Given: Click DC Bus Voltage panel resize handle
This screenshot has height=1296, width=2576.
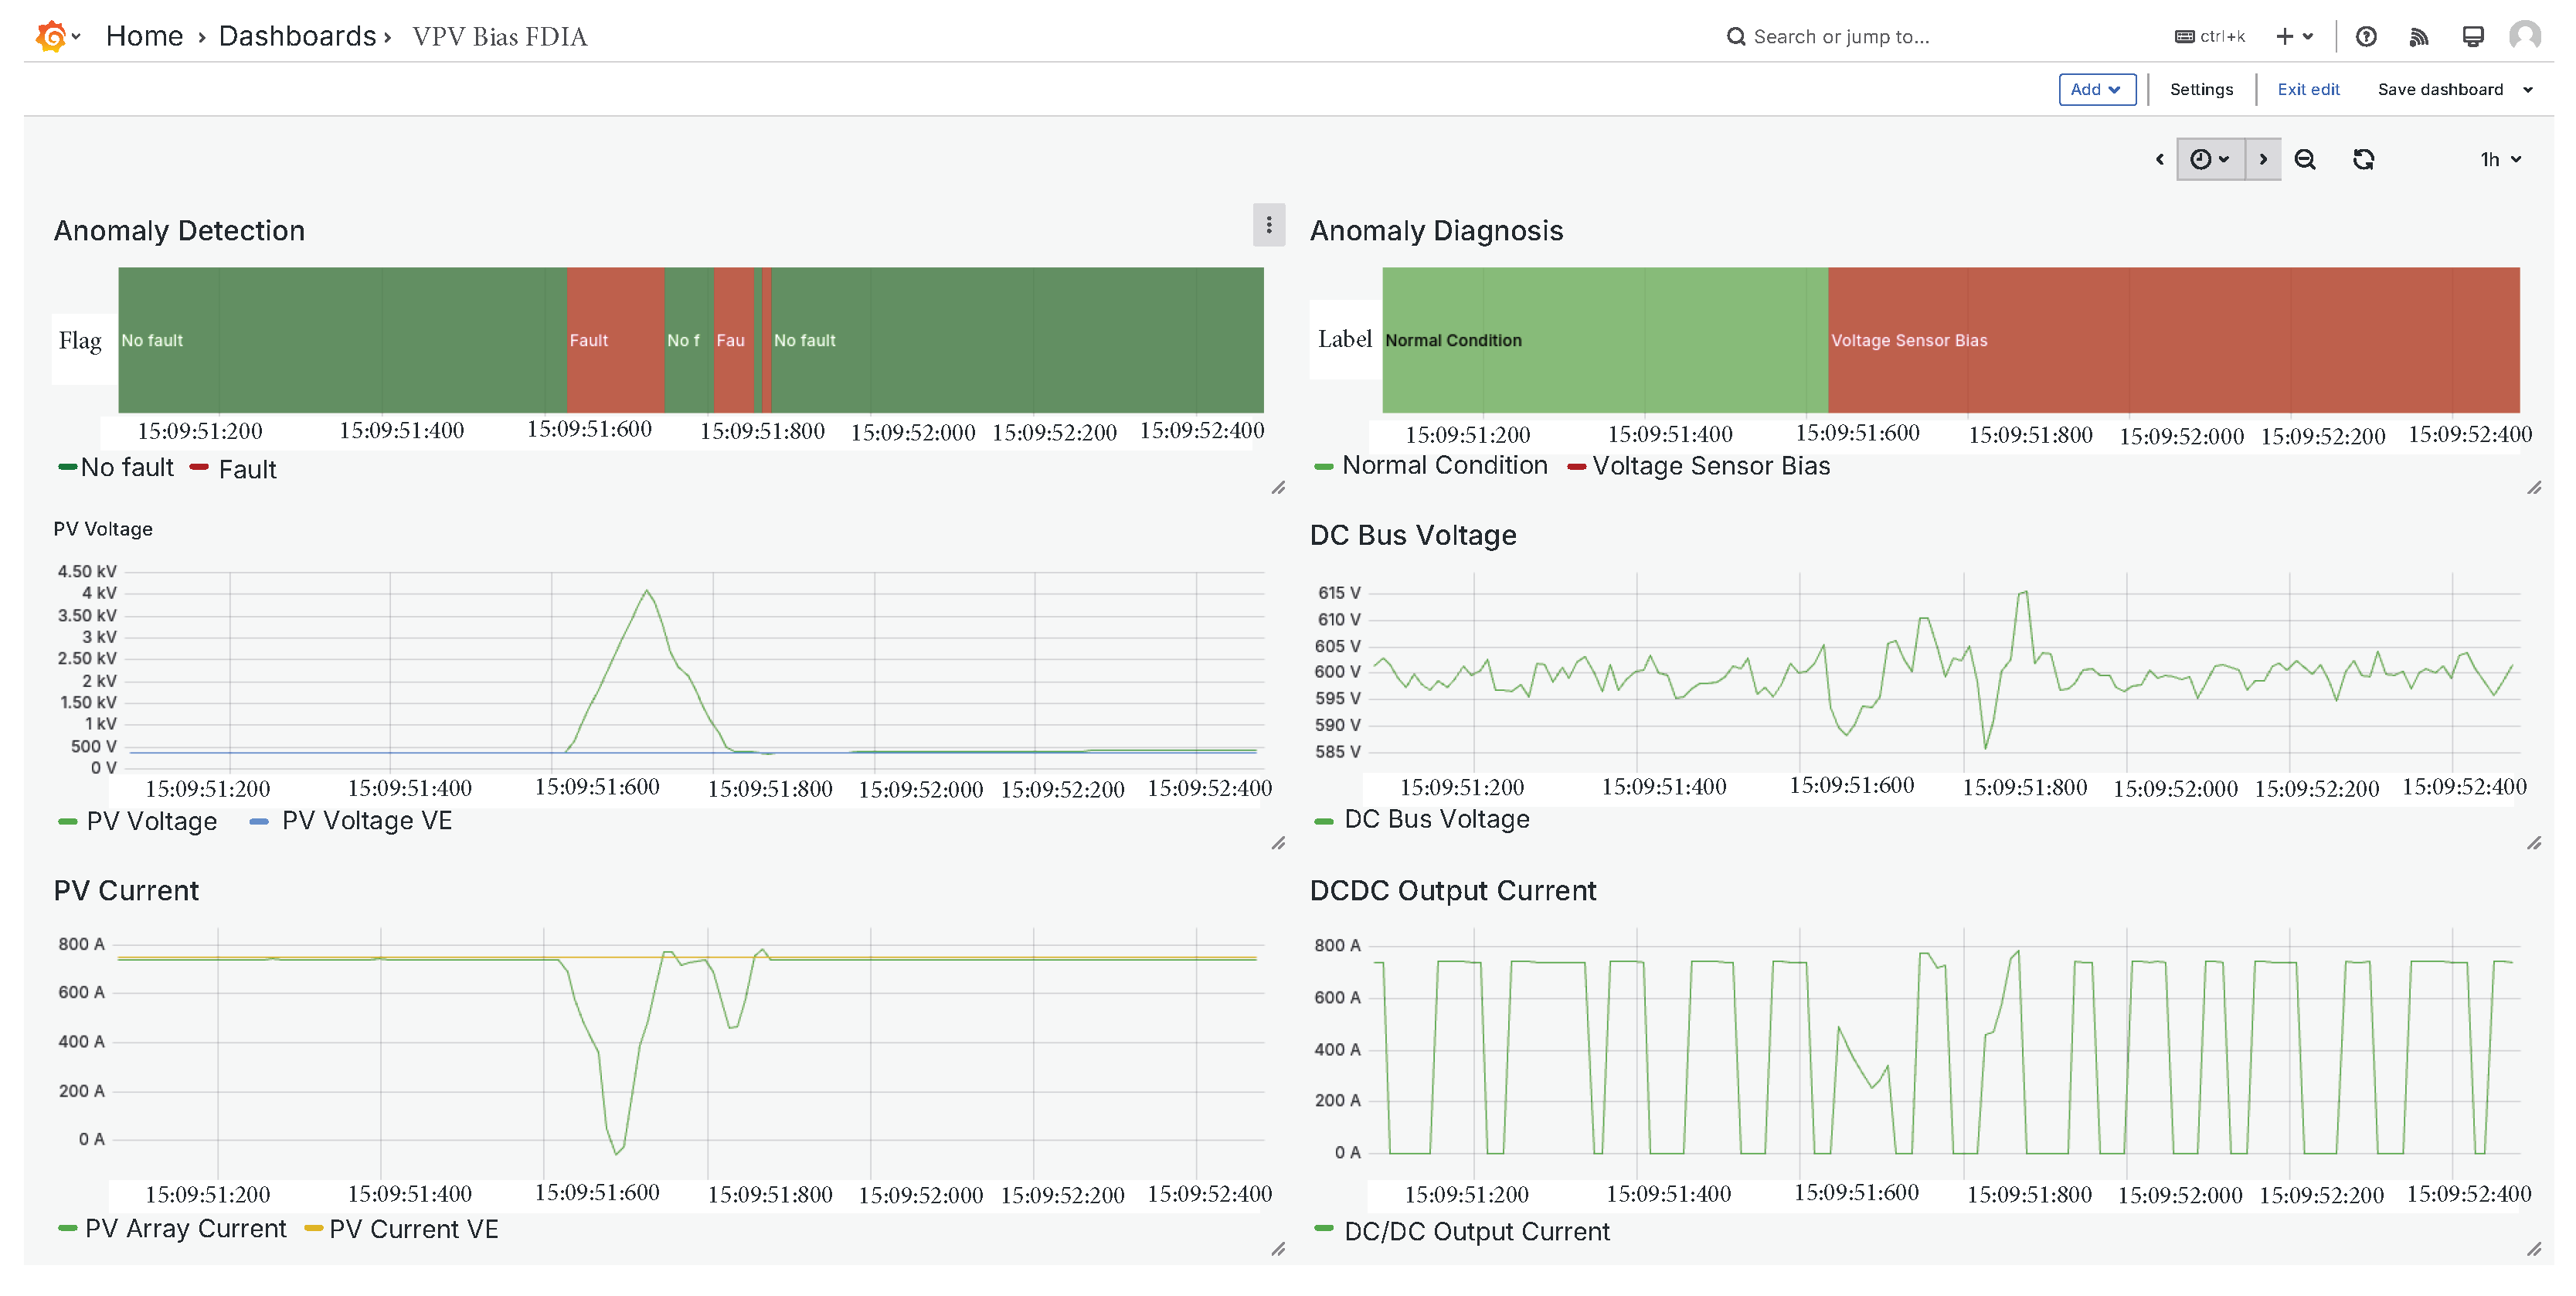Looking at the screenshot, I should pos(2533,843).
